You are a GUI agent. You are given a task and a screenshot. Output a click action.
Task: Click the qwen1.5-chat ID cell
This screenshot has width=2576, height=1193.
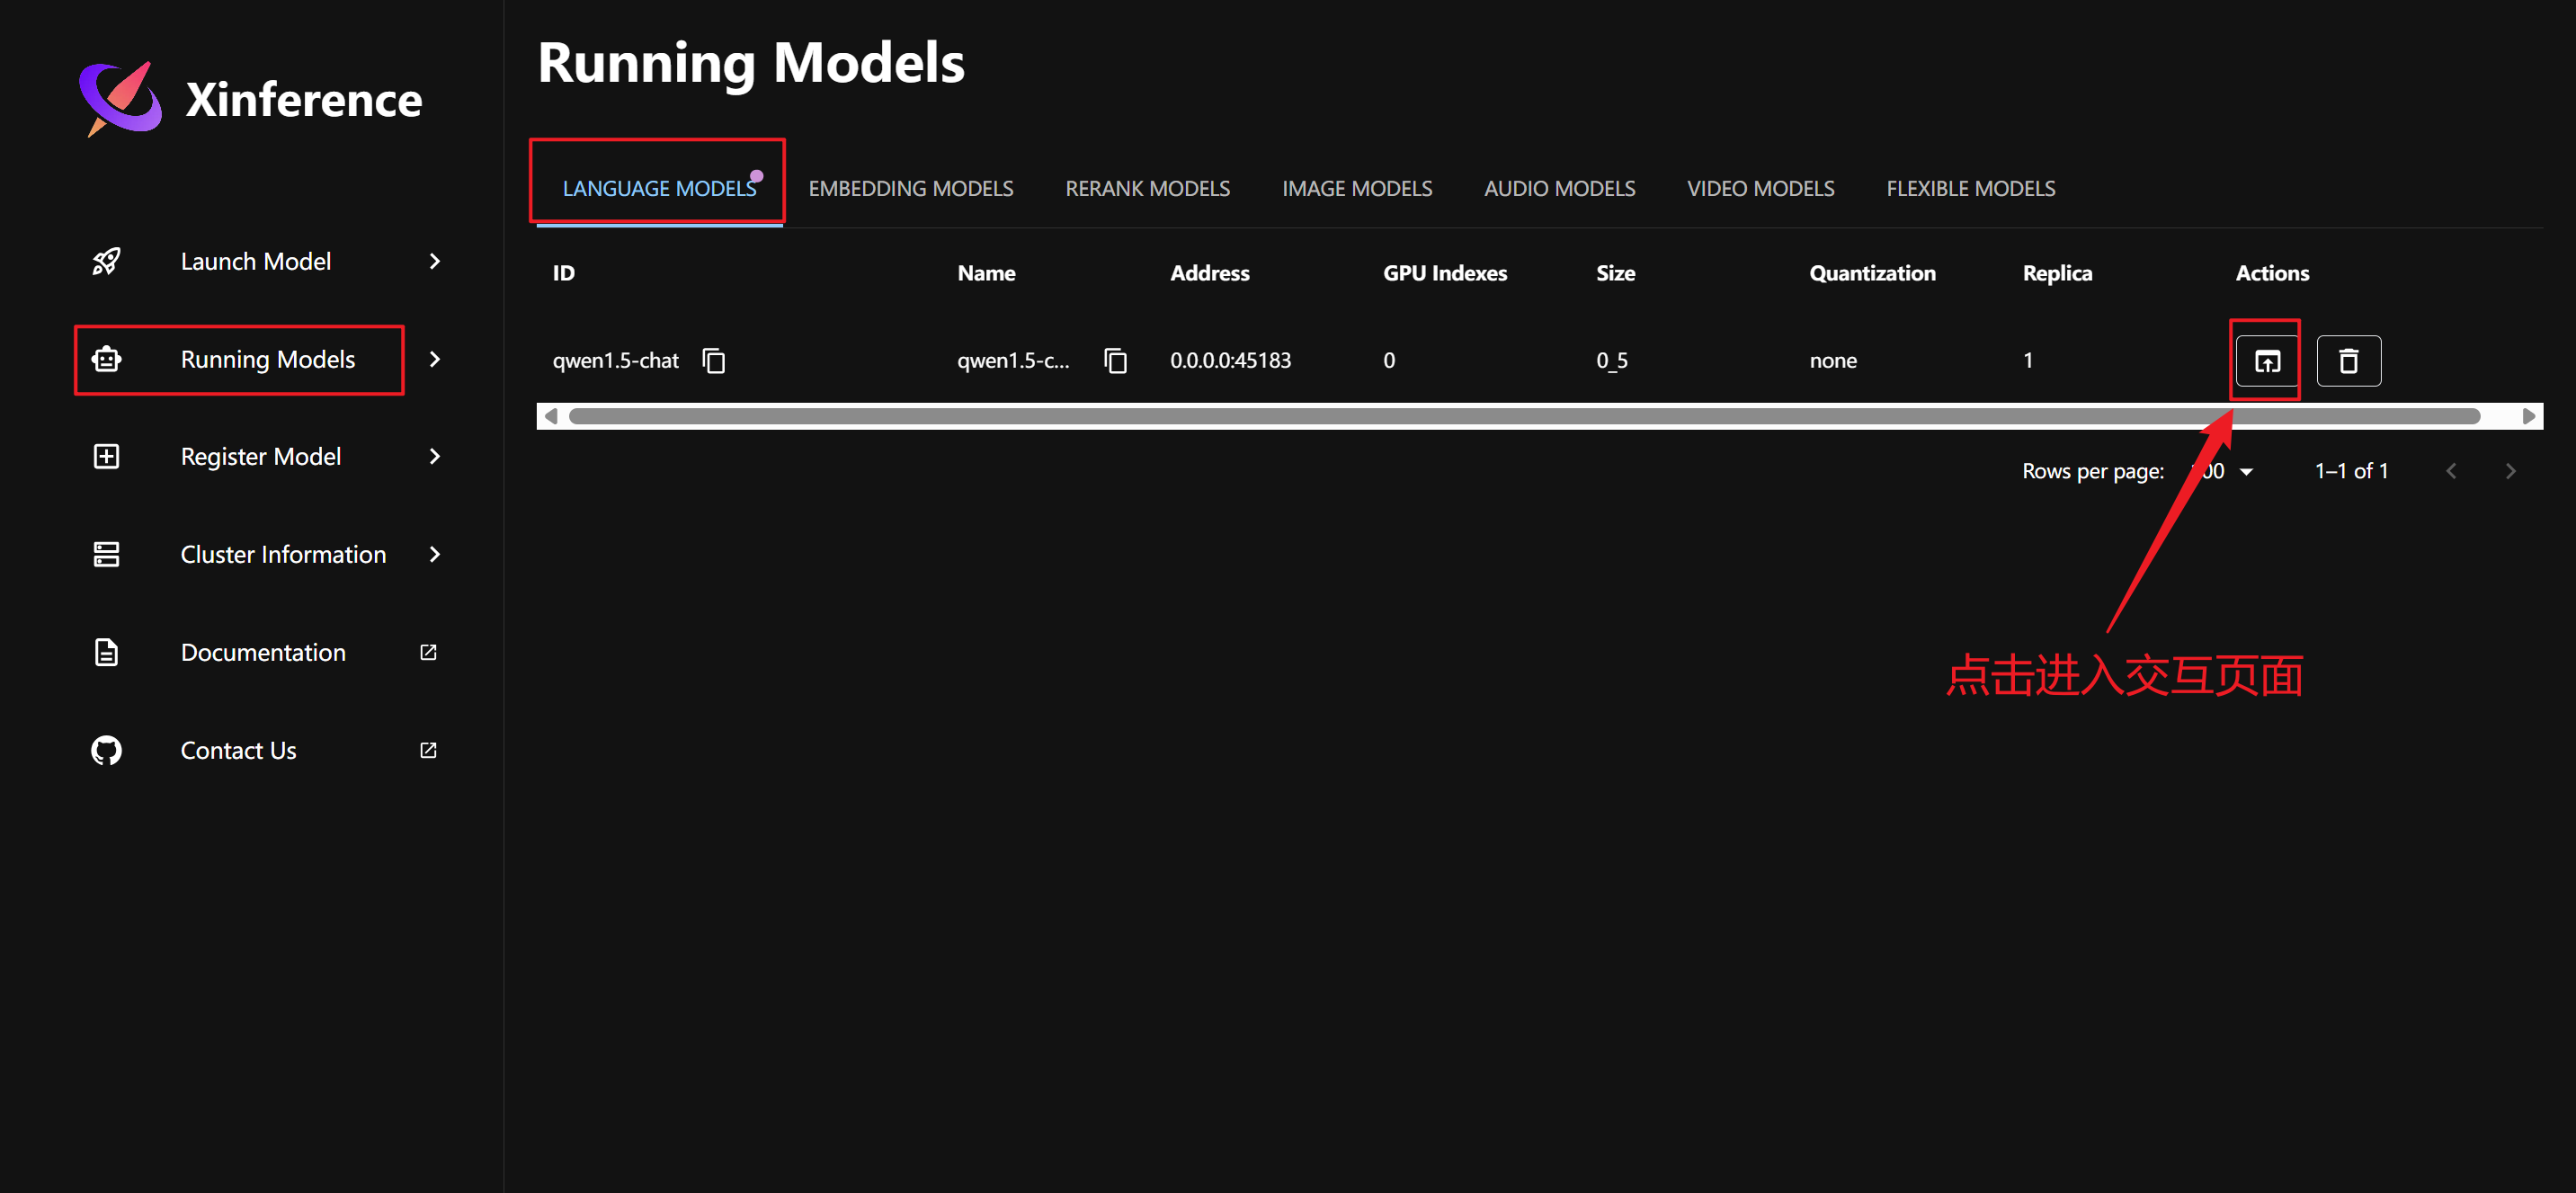(x=615, y=360)
